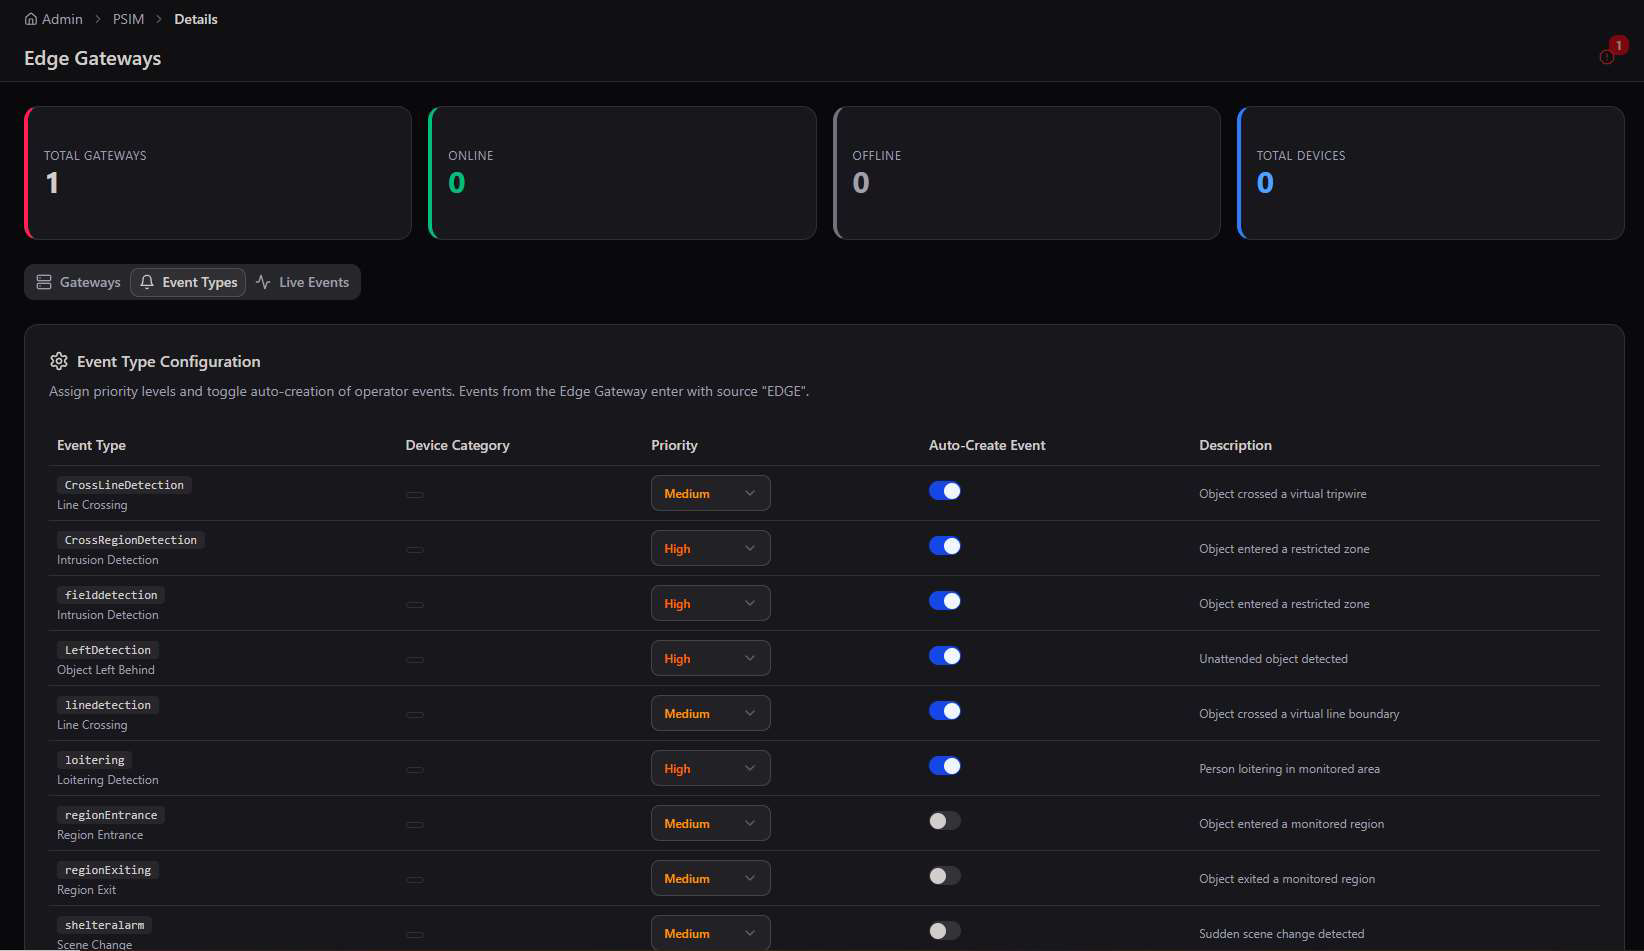Enable auto-create for shelteralarm
This screenshot has height=951, width=1644.
pyautogui.click(x=945, y=931)
